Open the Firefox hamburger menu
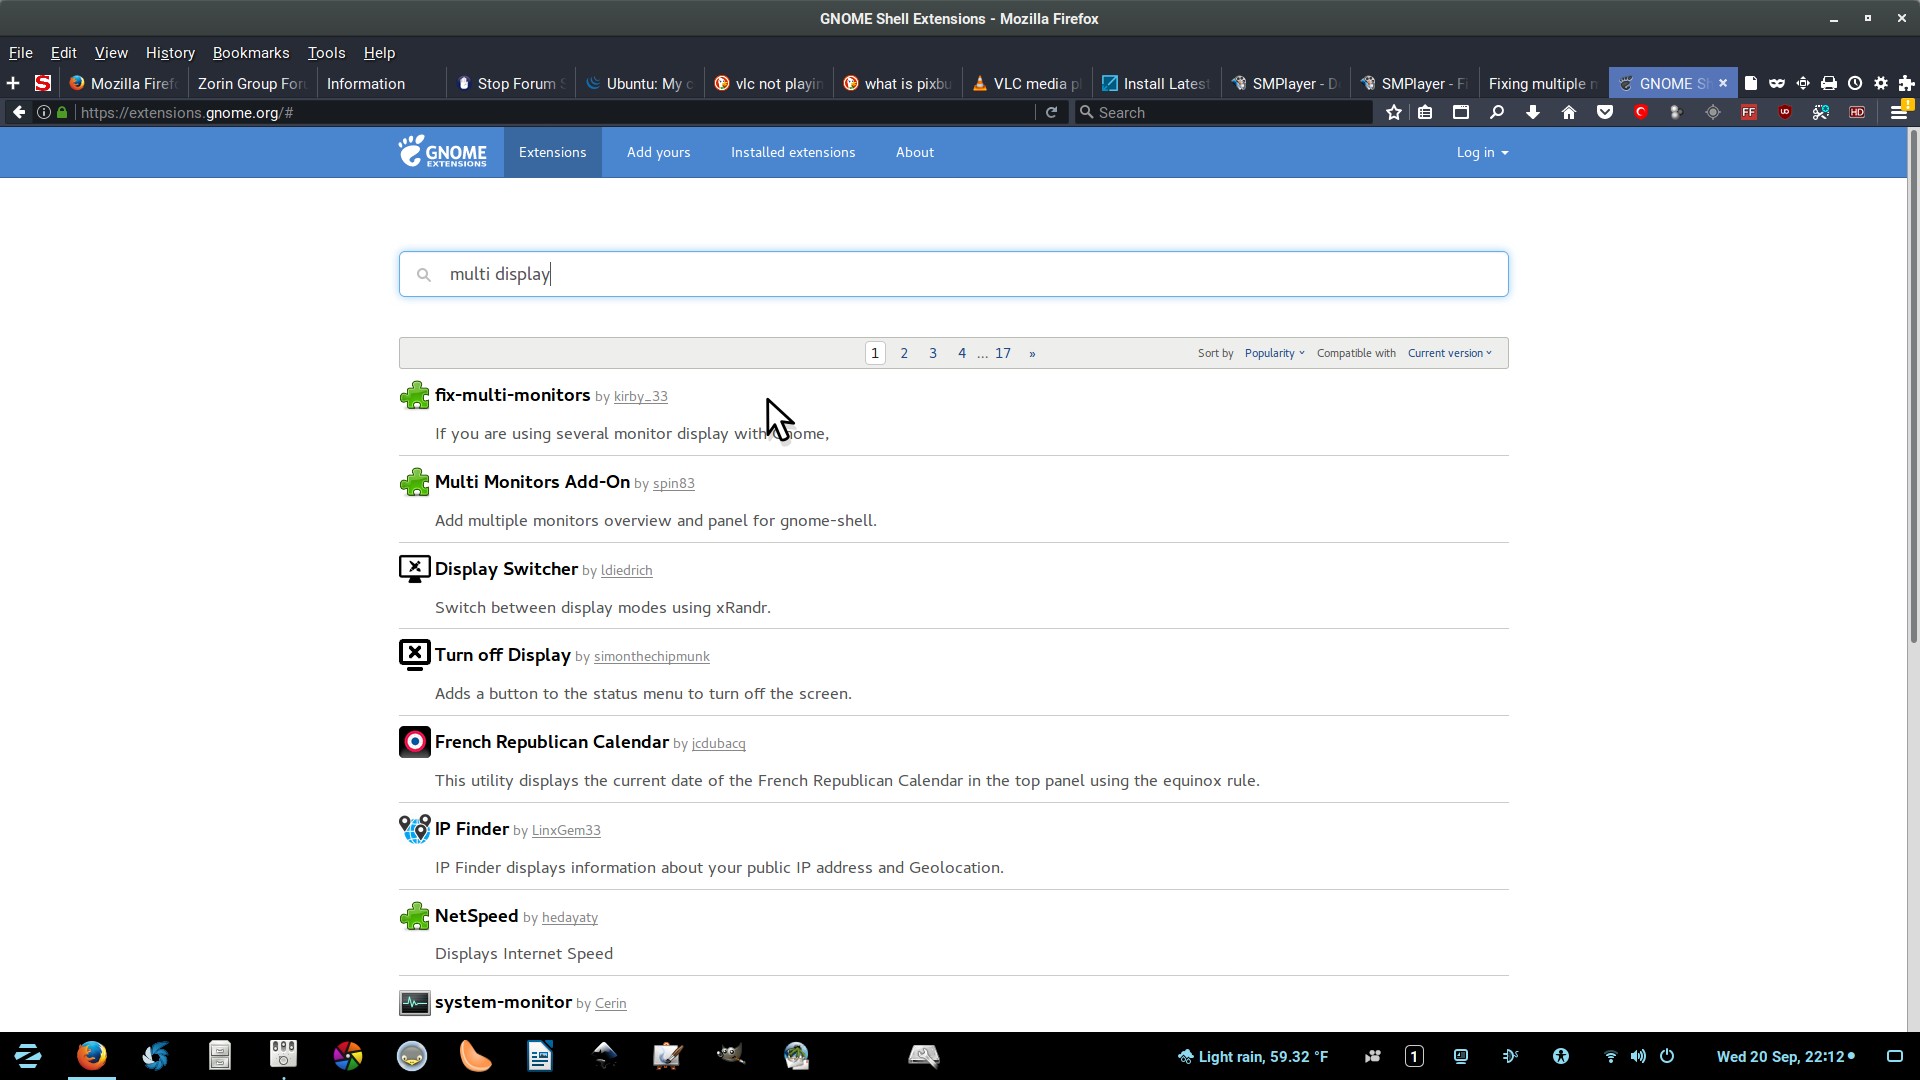The height and width of the screenshot is (1080, 1920). (1898, 112)
